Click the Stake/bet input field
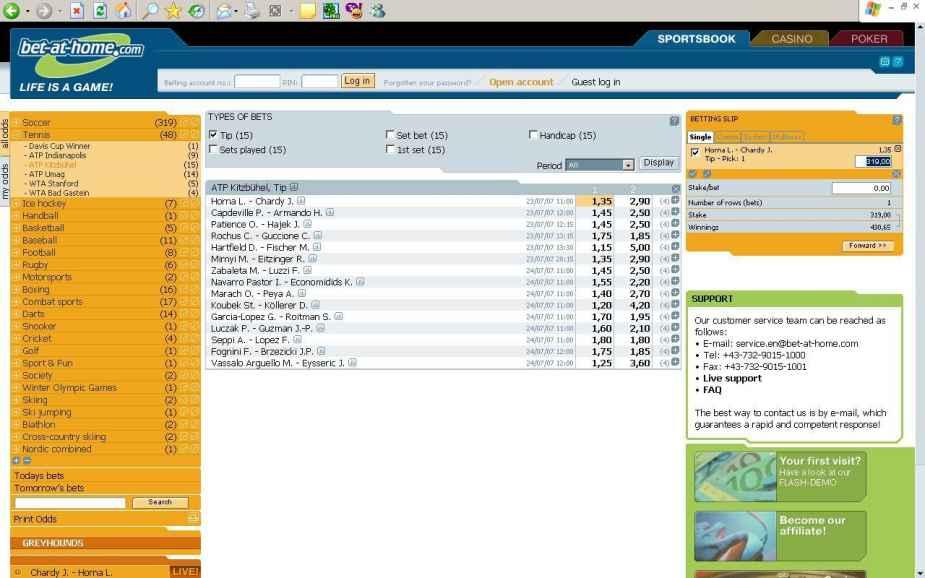This screenshot has height=578, width=925. (x=866, y=187)
